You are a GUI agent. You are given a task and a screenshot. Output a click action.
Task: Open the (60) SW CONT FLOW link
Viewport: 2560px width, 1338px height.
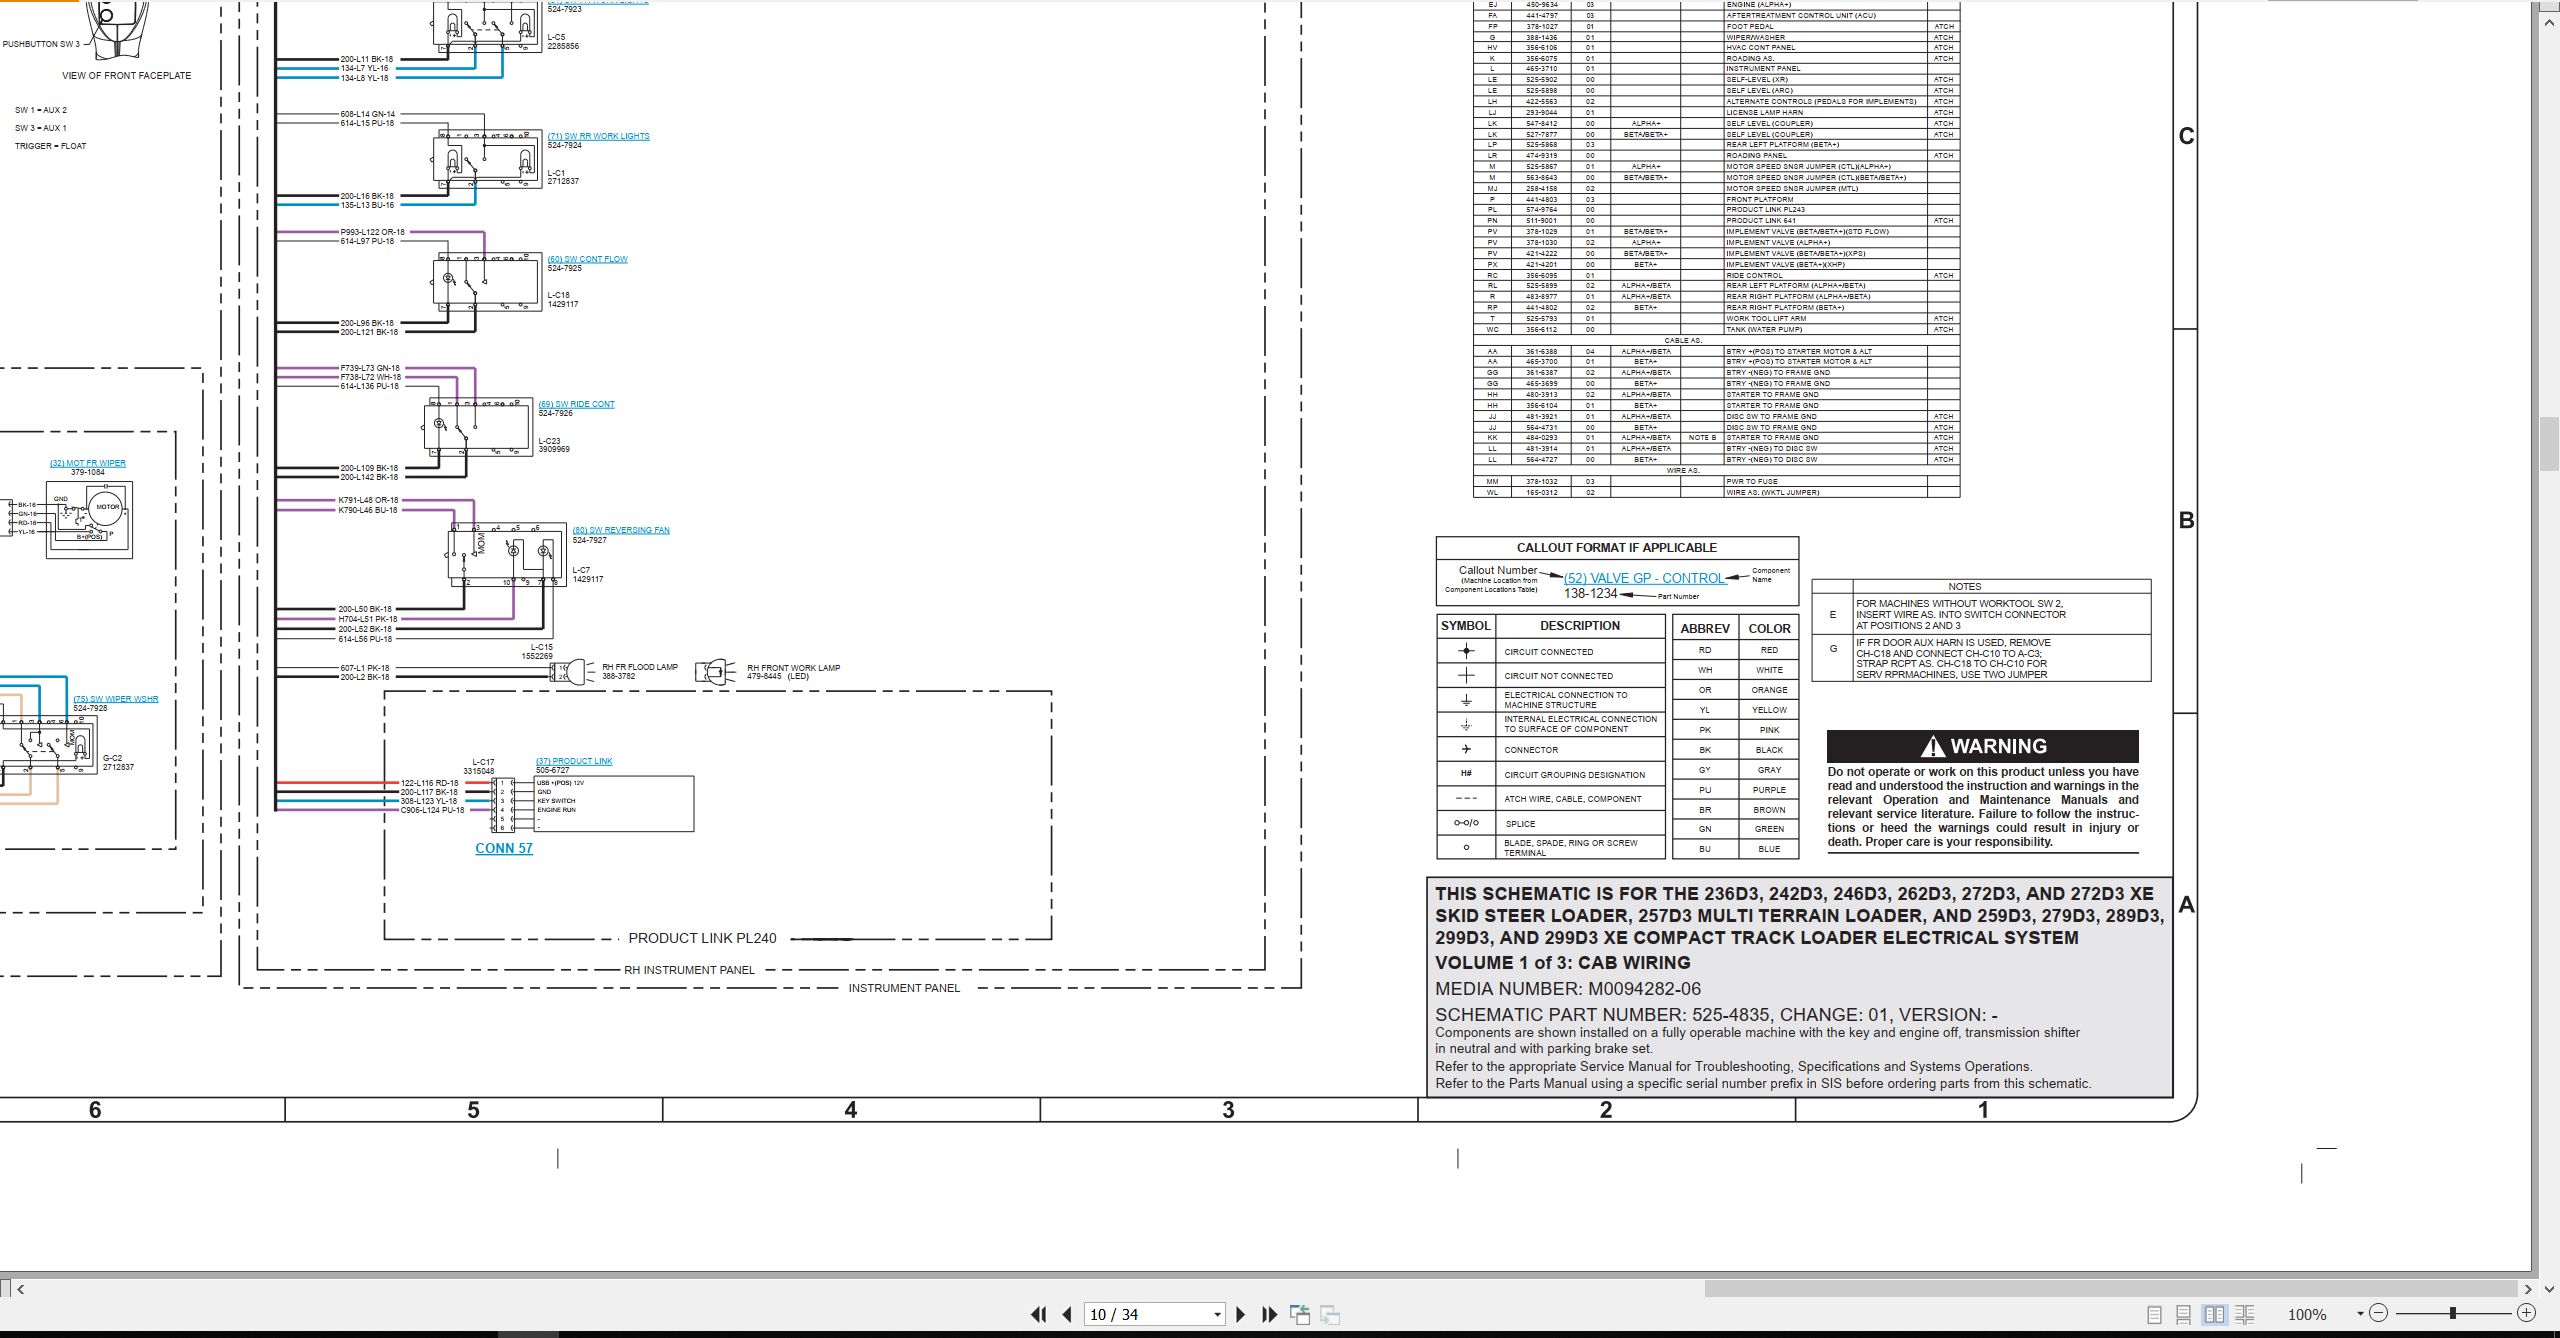587,259
